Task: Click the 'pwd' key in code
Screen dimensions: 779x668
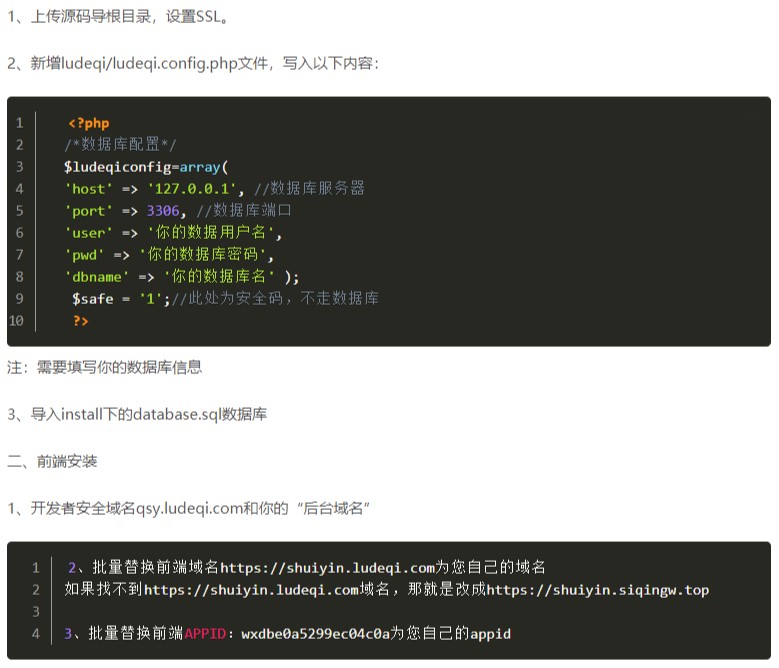Action: click(84, 255)
